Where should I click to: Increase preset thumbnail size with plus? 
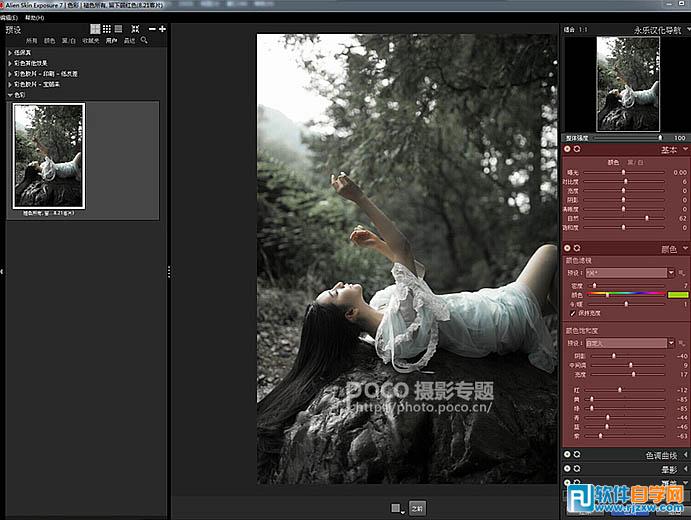tap(163, 29)
